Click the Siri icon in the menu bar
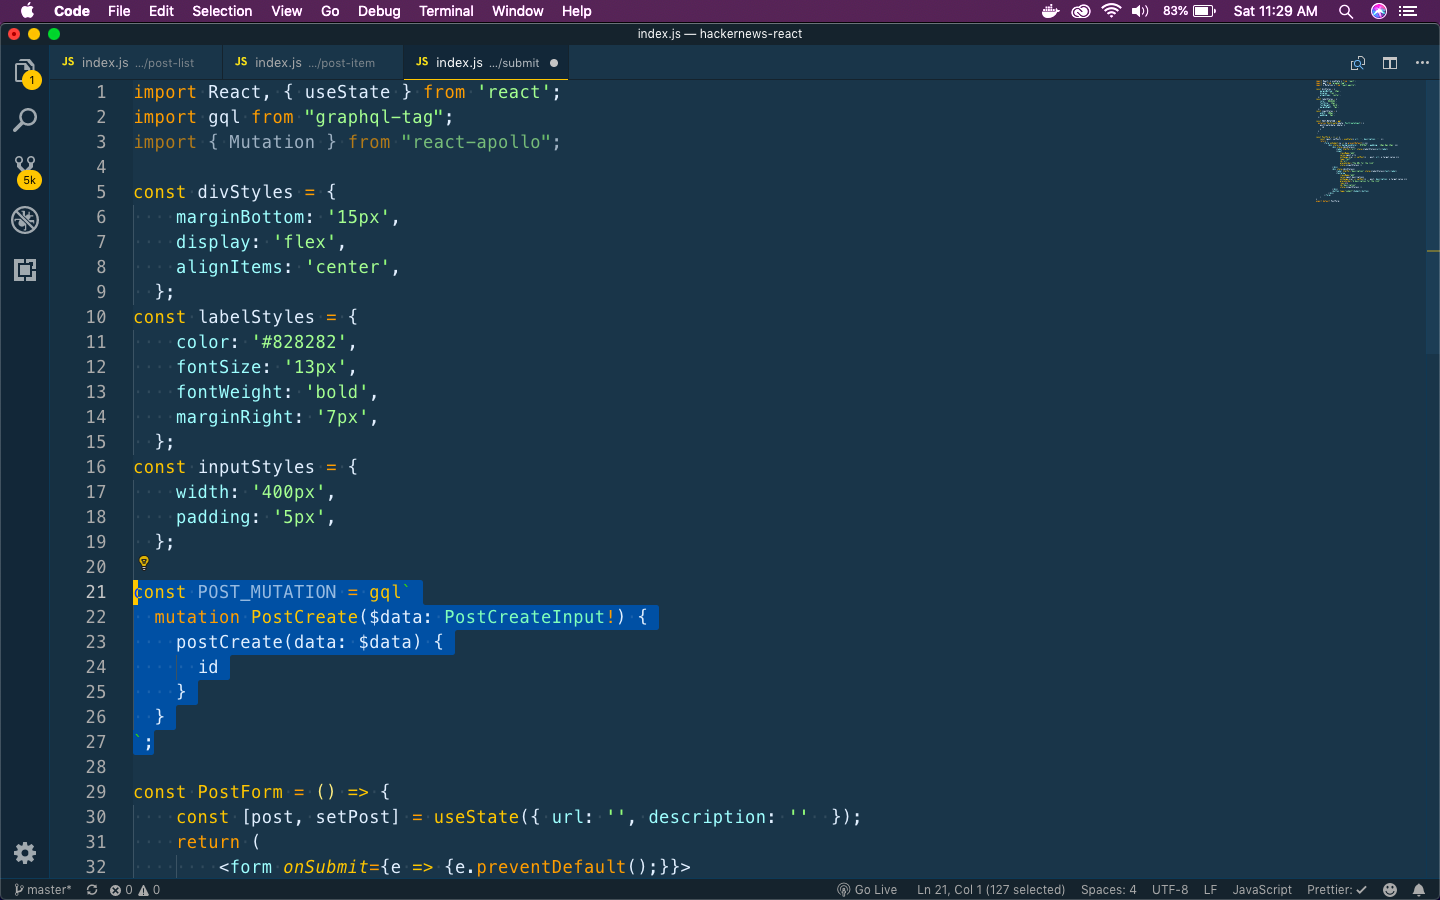This screenshot has width=1440, height=900. pyautogui.click(x=1379, y=11)
